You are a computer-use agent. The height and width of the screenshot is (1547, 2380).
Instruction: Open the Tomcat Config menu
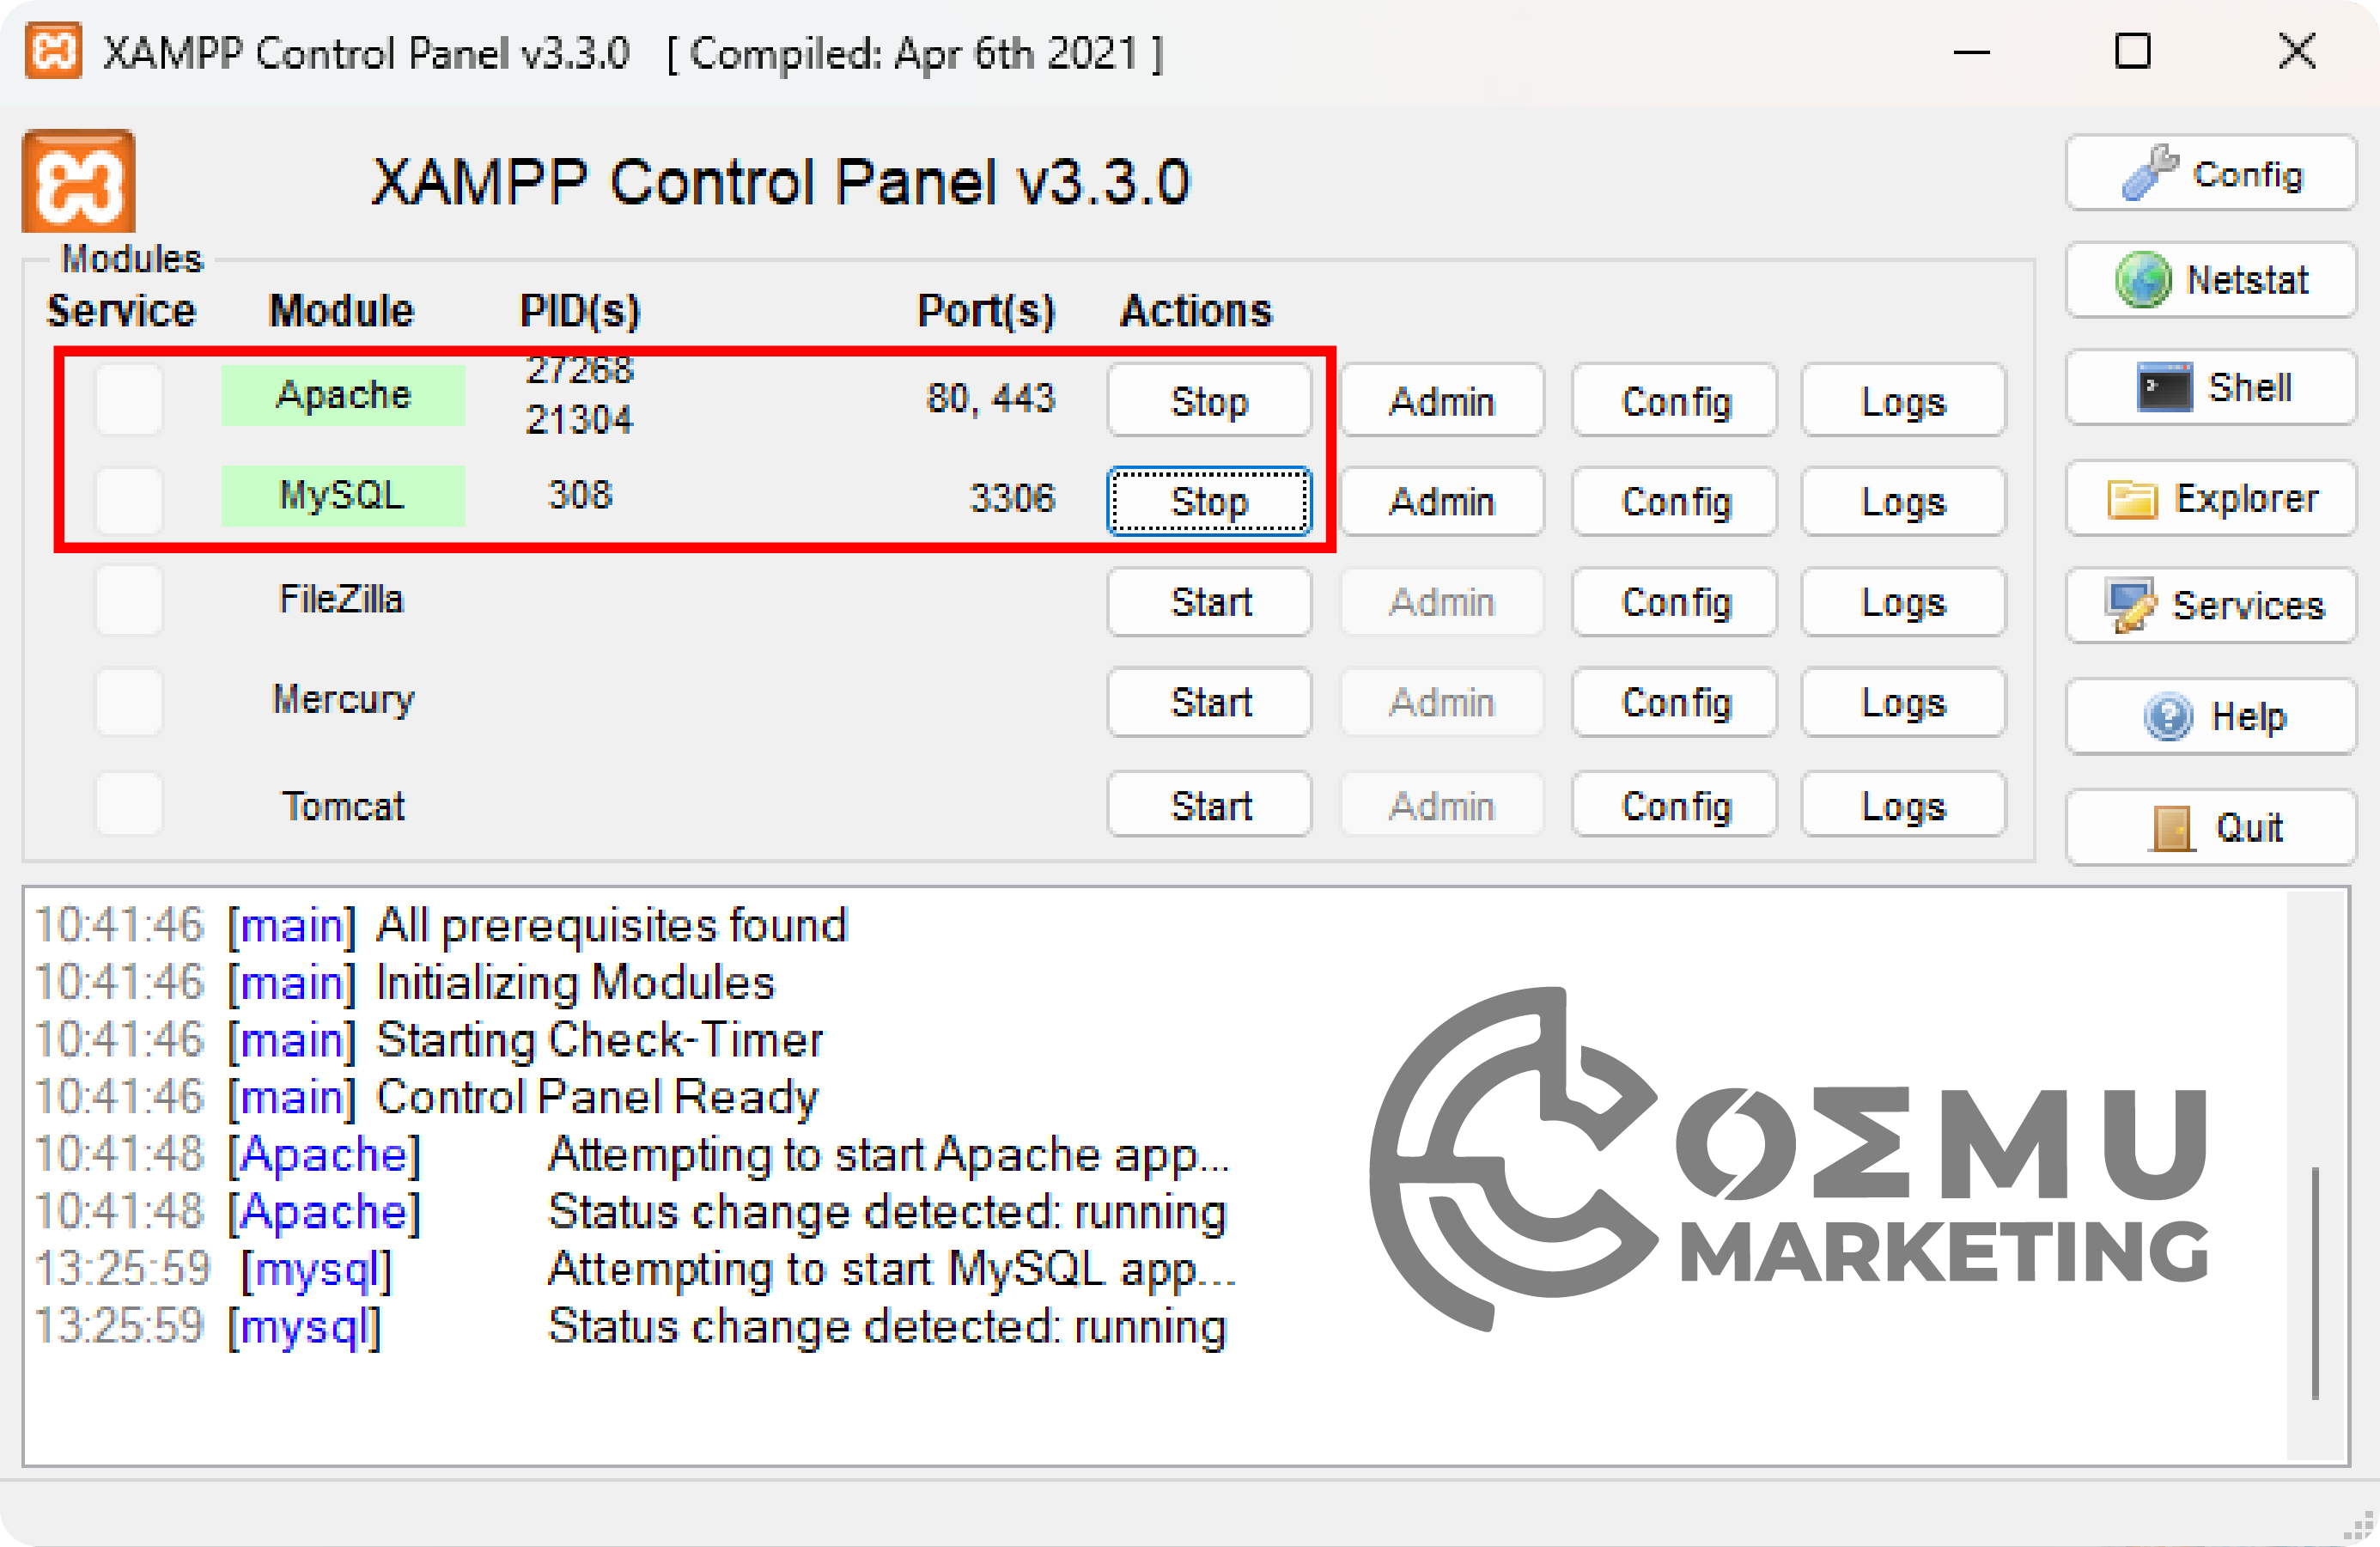tap(1674, 804)
